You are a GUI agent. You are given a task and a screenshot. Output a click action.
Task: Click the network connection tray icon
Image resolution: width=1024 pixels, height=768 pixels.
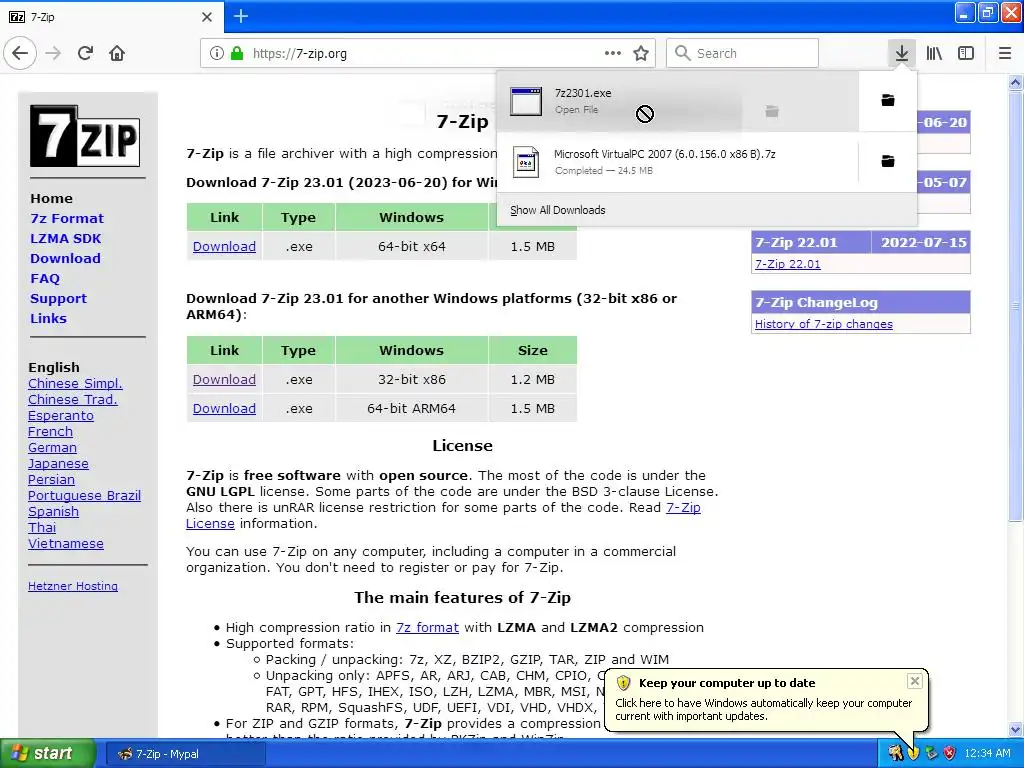(931, 753)
